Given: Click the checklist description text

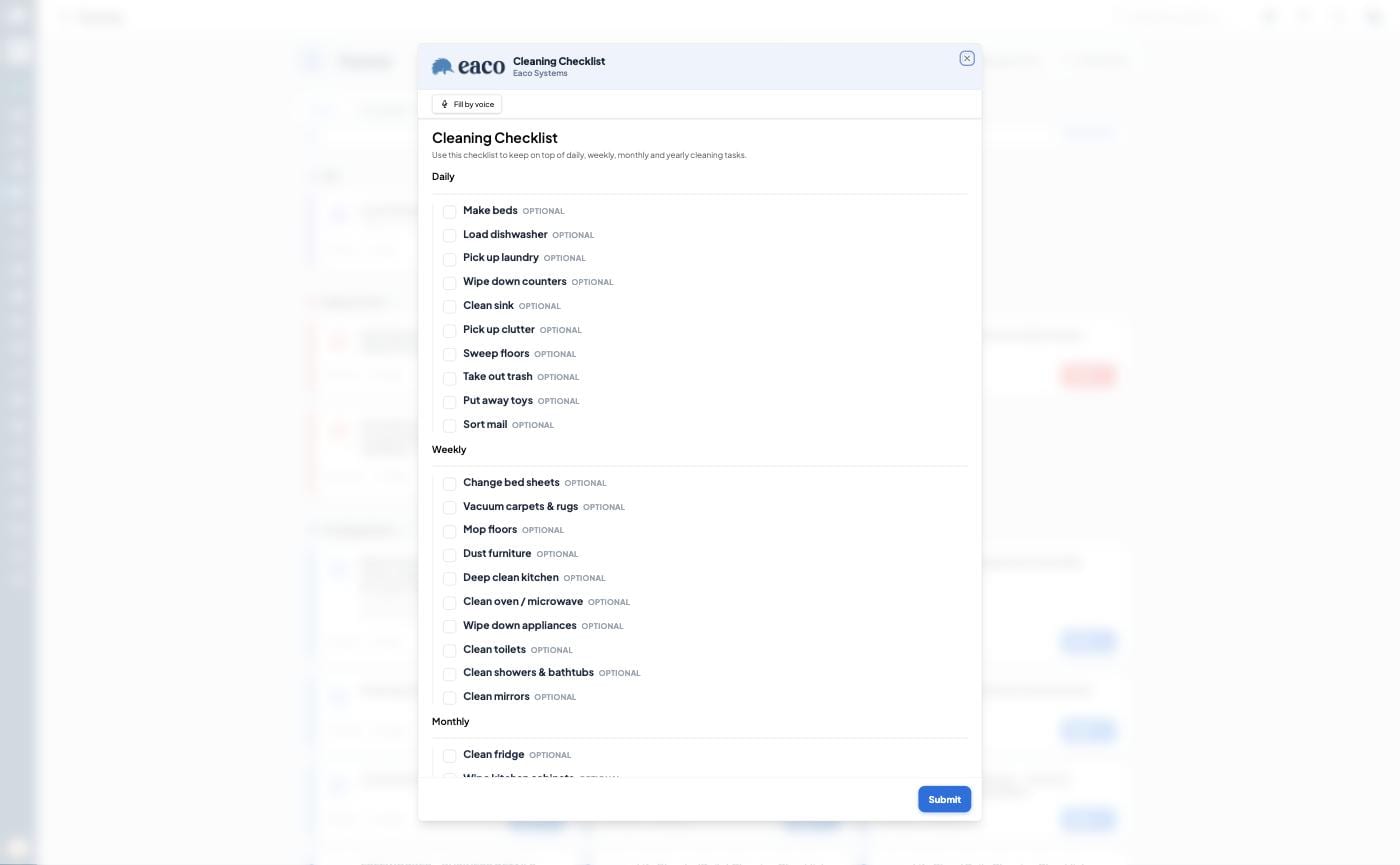Looking at the screenshot, I should tap(589, 155).
